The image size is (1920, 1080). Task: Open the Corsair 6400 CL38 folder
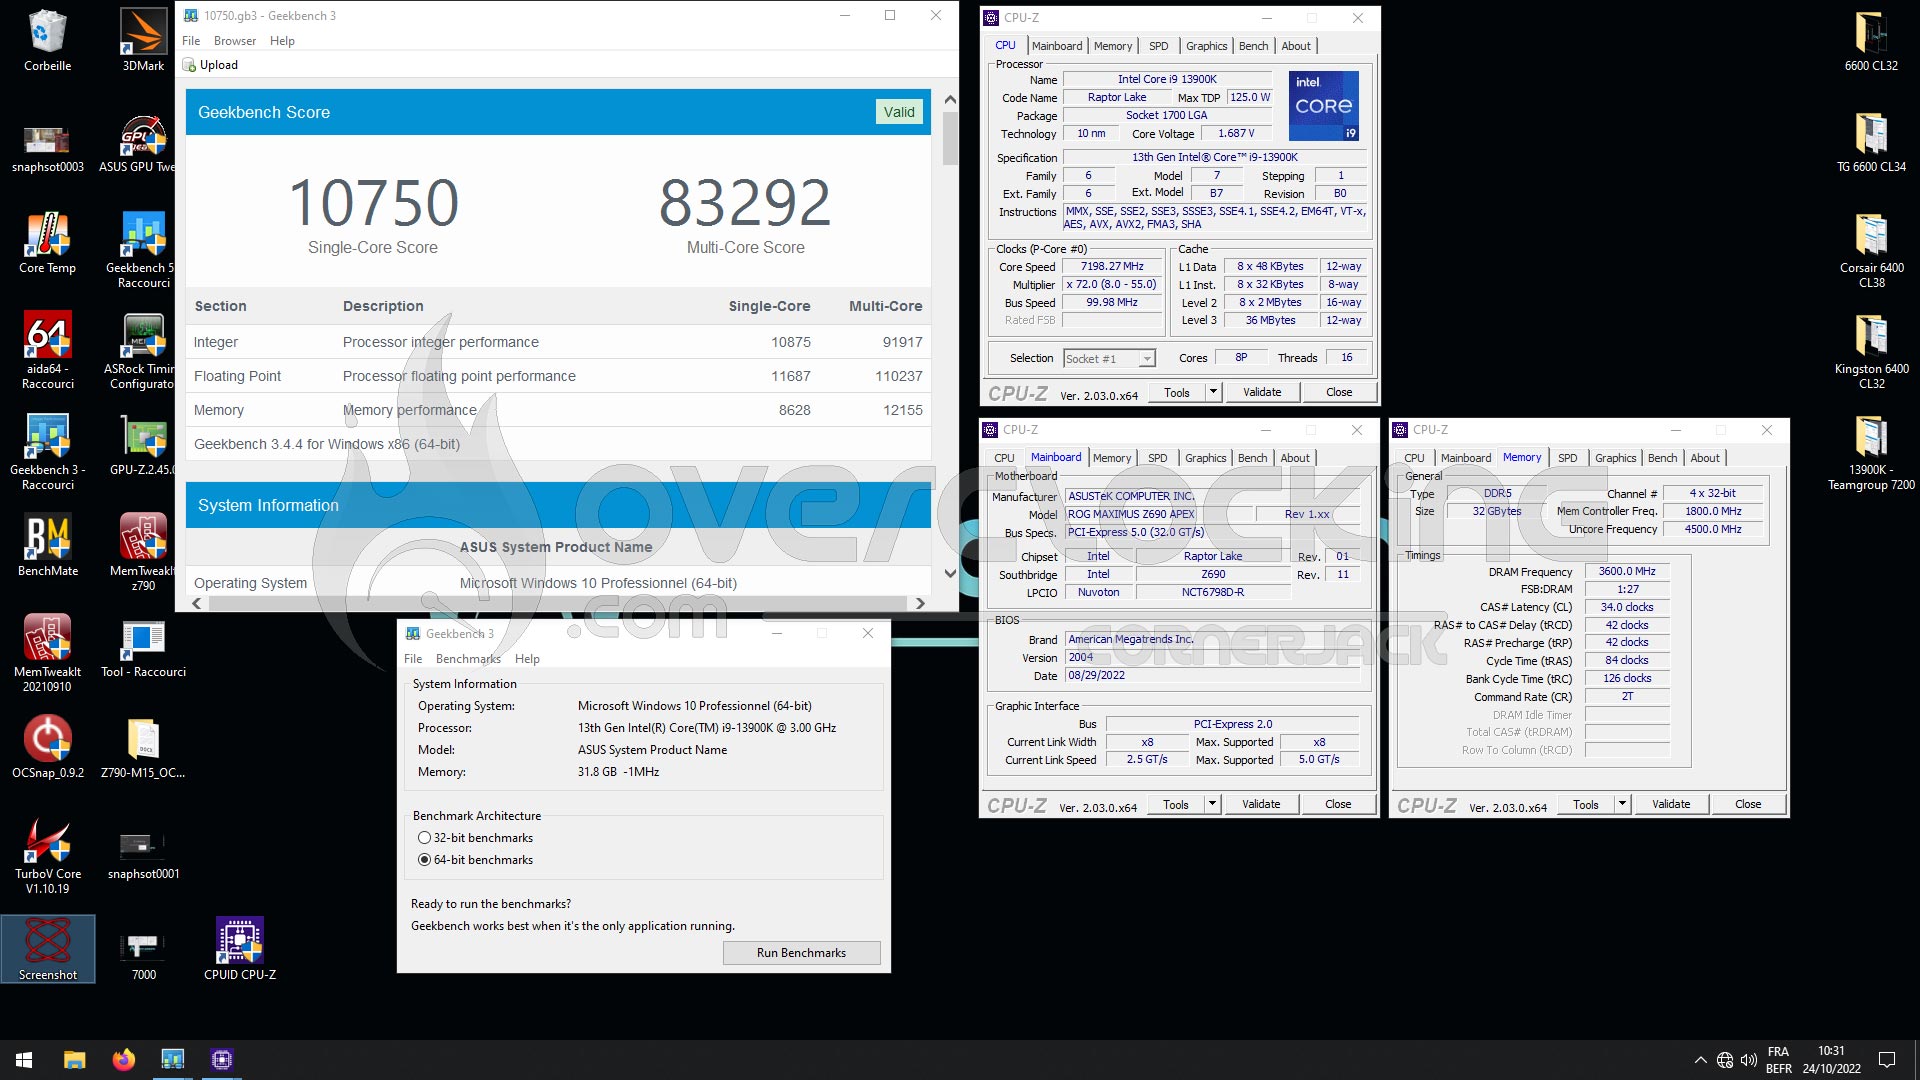point(1871,250)
